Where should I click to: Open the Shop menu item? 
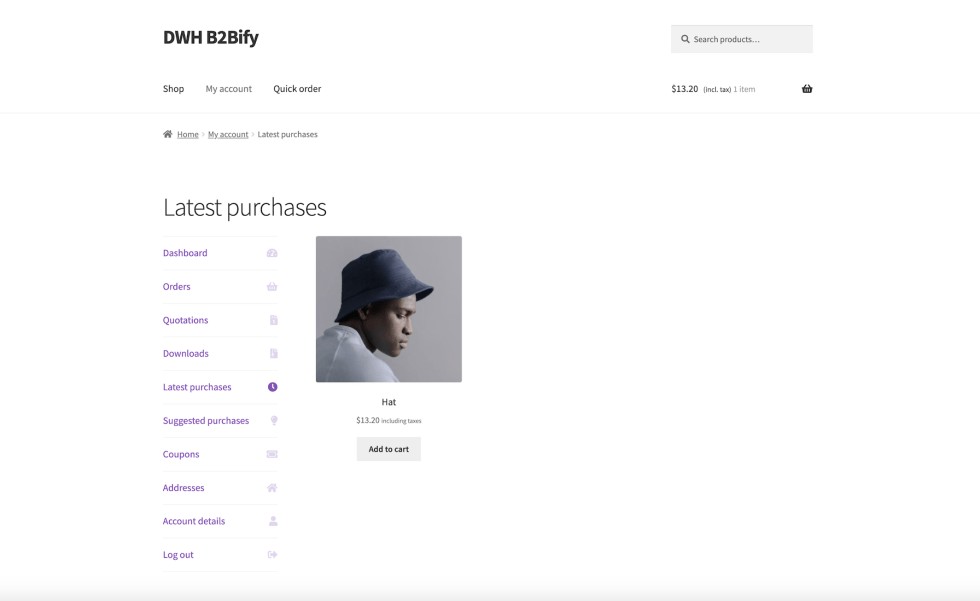tap(173, 89)
